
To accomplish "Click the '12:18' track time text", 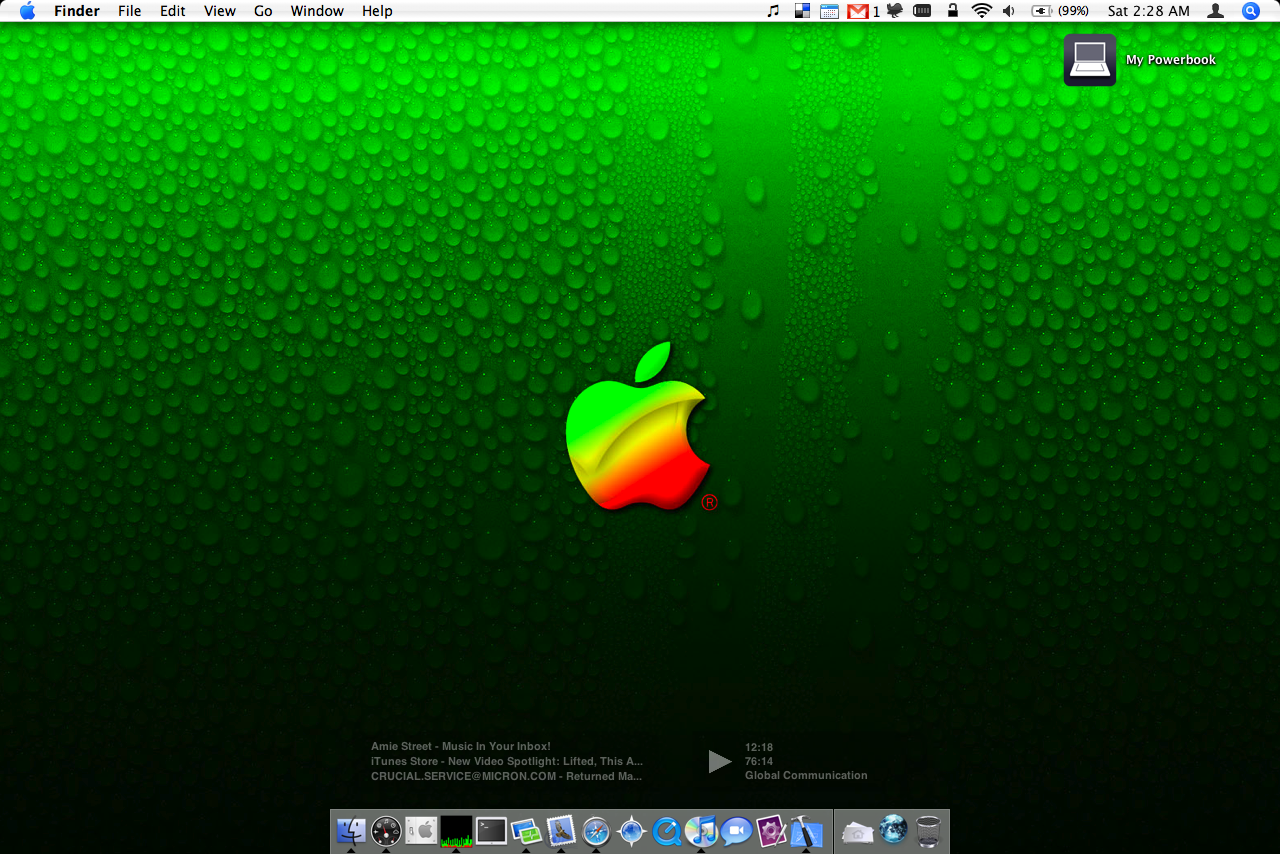I will pos(759,747).
